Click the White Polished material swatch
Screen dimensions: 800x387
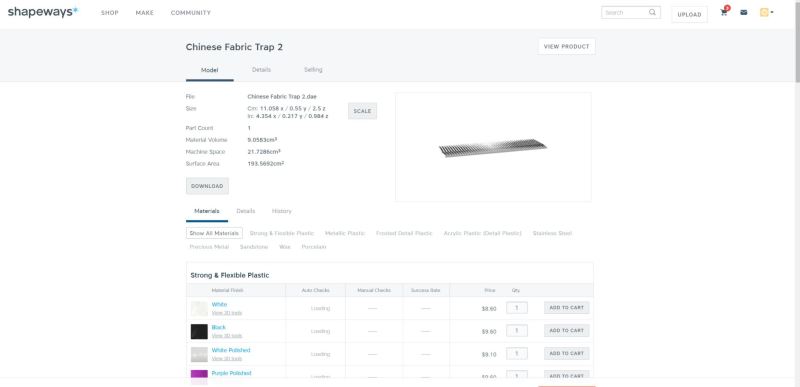(199, 354)
